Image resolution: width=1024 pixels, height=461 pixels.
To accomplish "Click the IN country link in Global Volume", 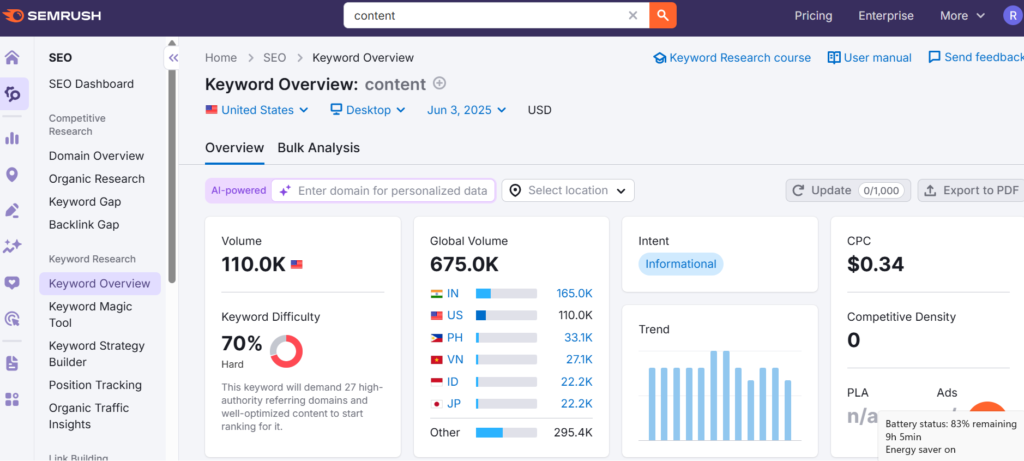I will coord(453,293).
